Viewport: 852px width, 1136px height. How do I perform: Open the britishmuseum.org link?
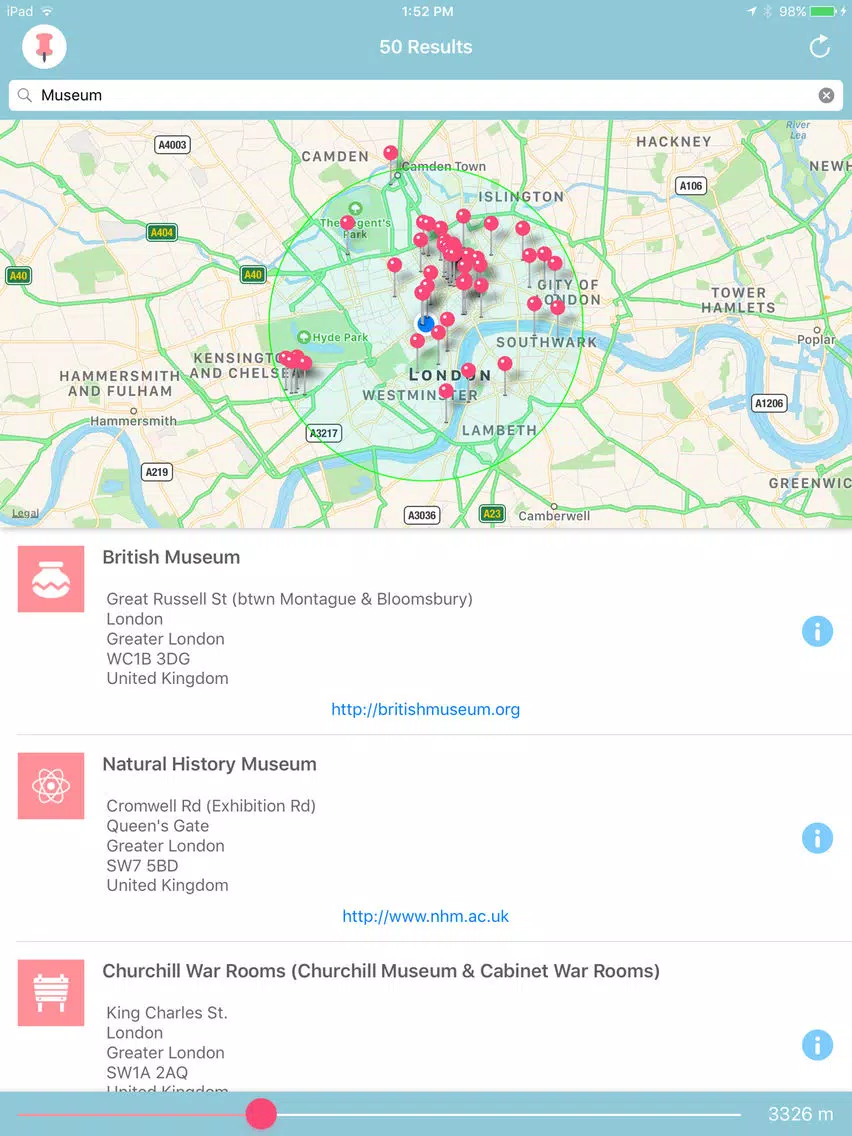425,709
